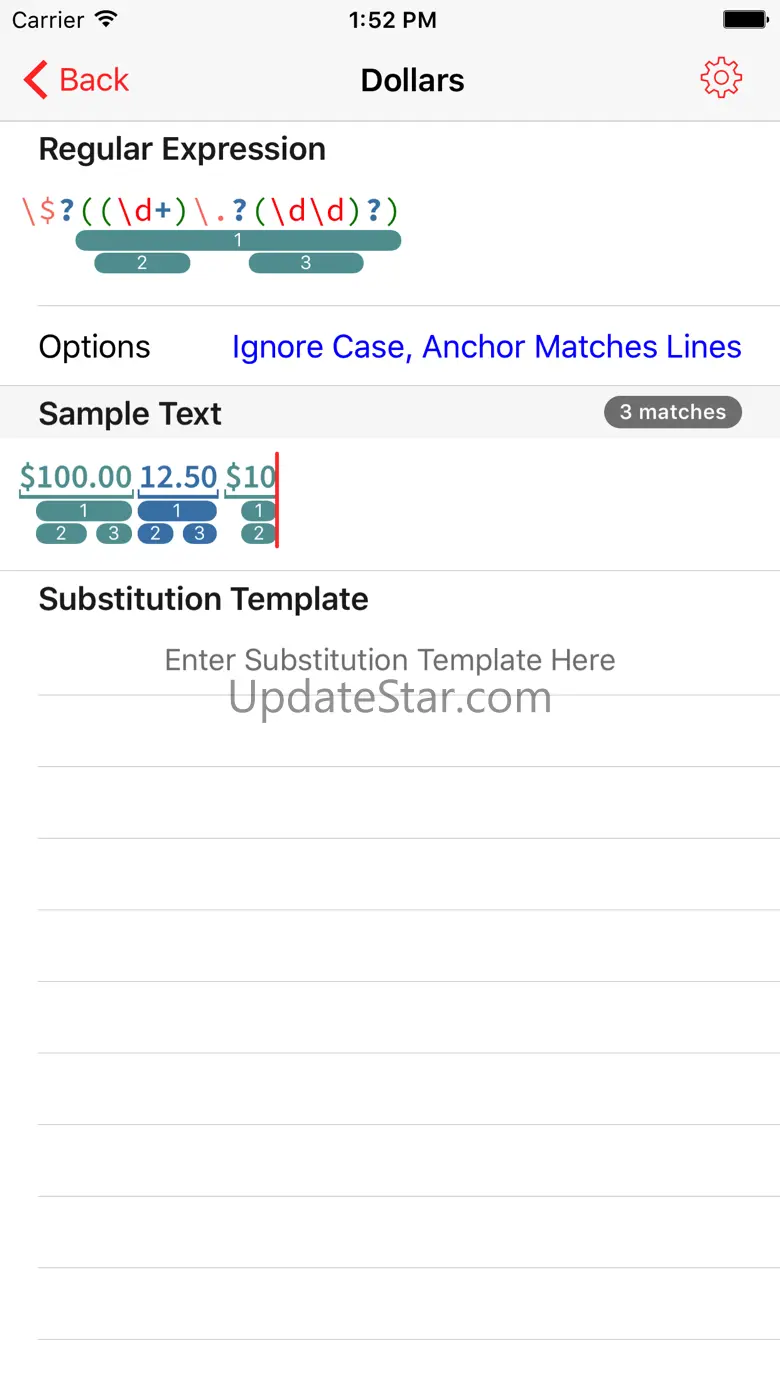Open Ignore Case, Anchor Matches Lines options

(x=486, y=347)
